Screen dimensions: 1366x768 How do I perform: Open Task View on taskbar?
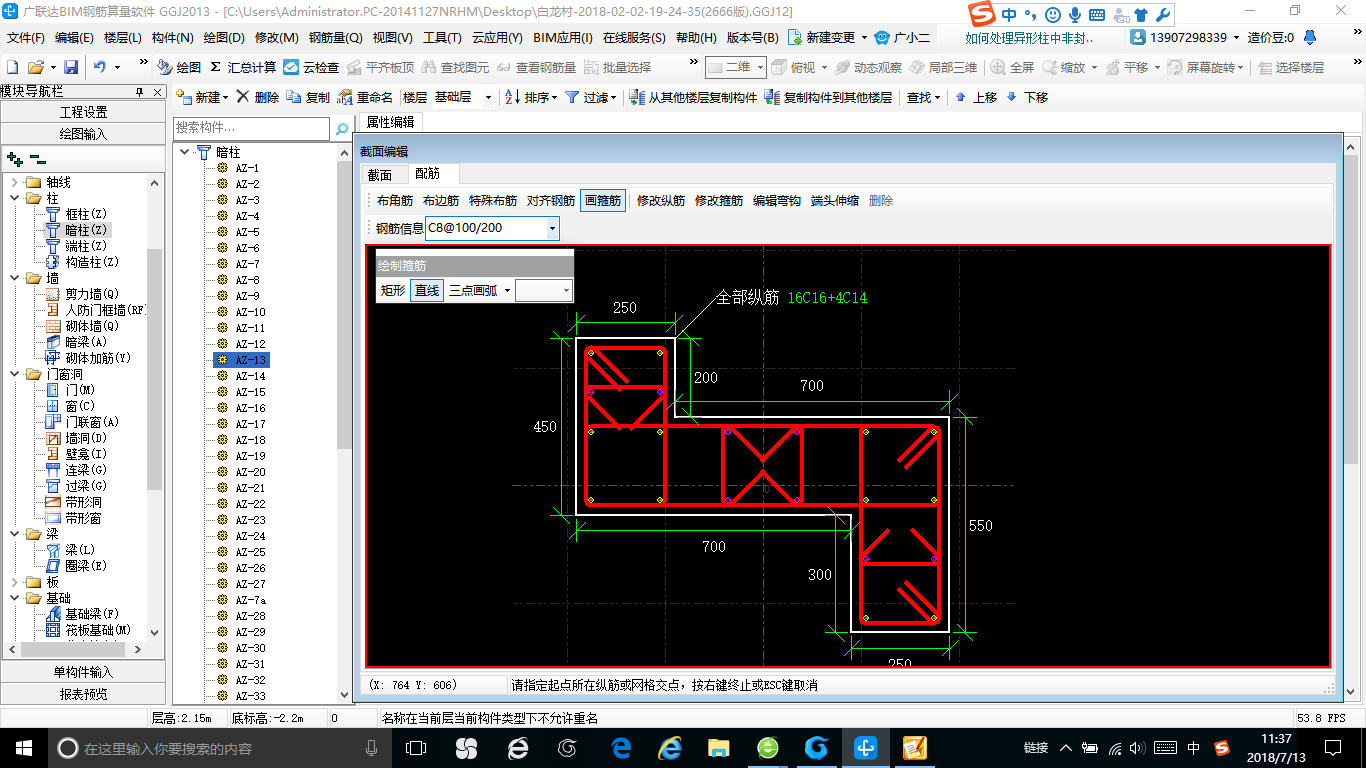coord(415,747)
